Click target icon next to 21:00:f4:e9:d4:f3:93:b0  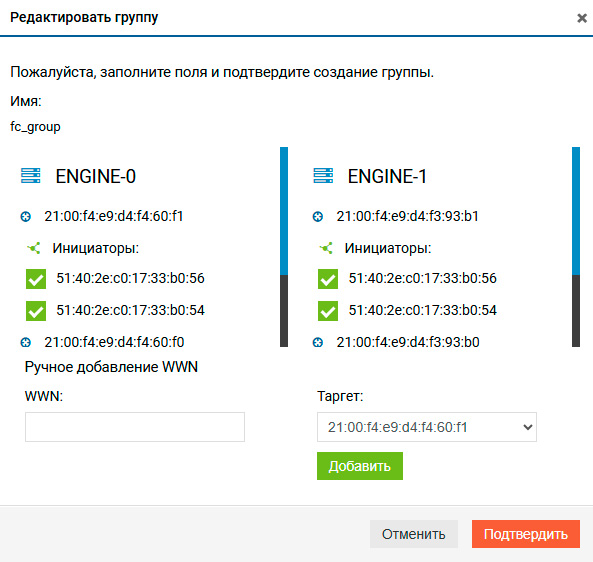coord(318,343)
